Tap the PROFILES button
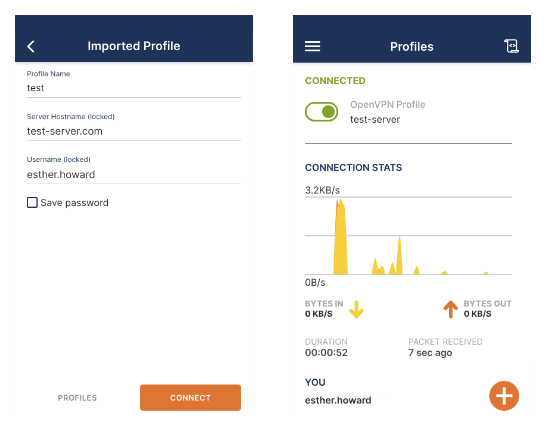Viewport: 548px width, 439px height. pyautogui.click(x=77, y=398)
